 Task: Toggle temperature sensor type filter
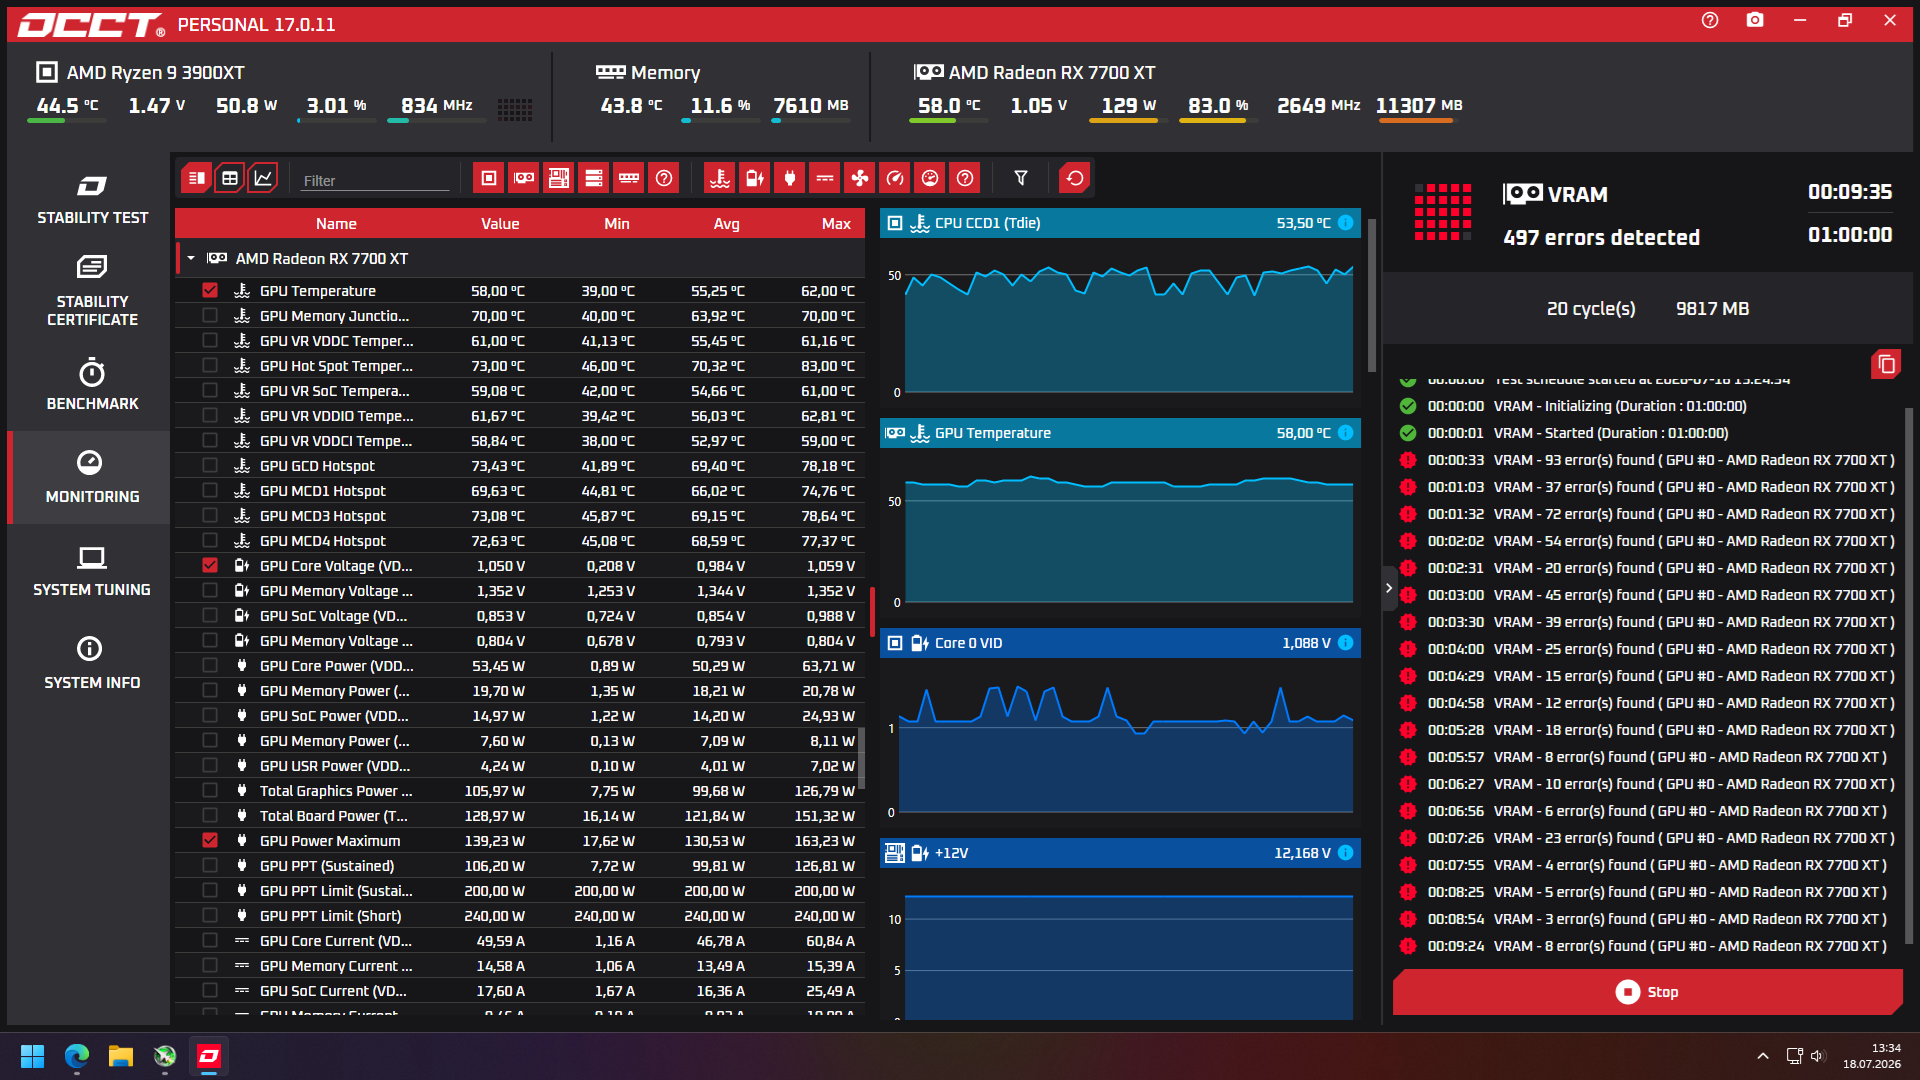click(720, 178)
